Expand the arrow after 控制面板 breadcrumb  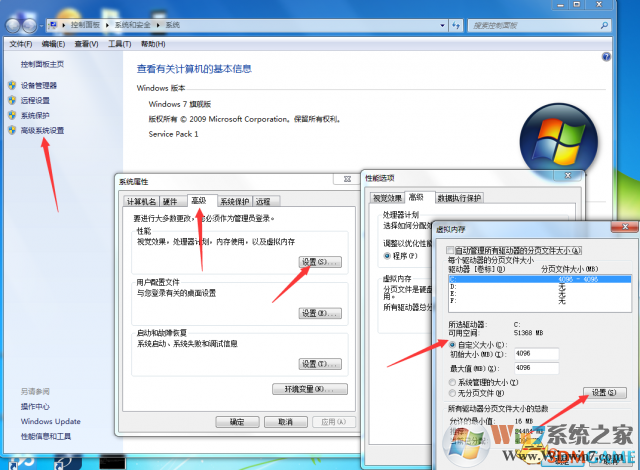click(107, 25)
